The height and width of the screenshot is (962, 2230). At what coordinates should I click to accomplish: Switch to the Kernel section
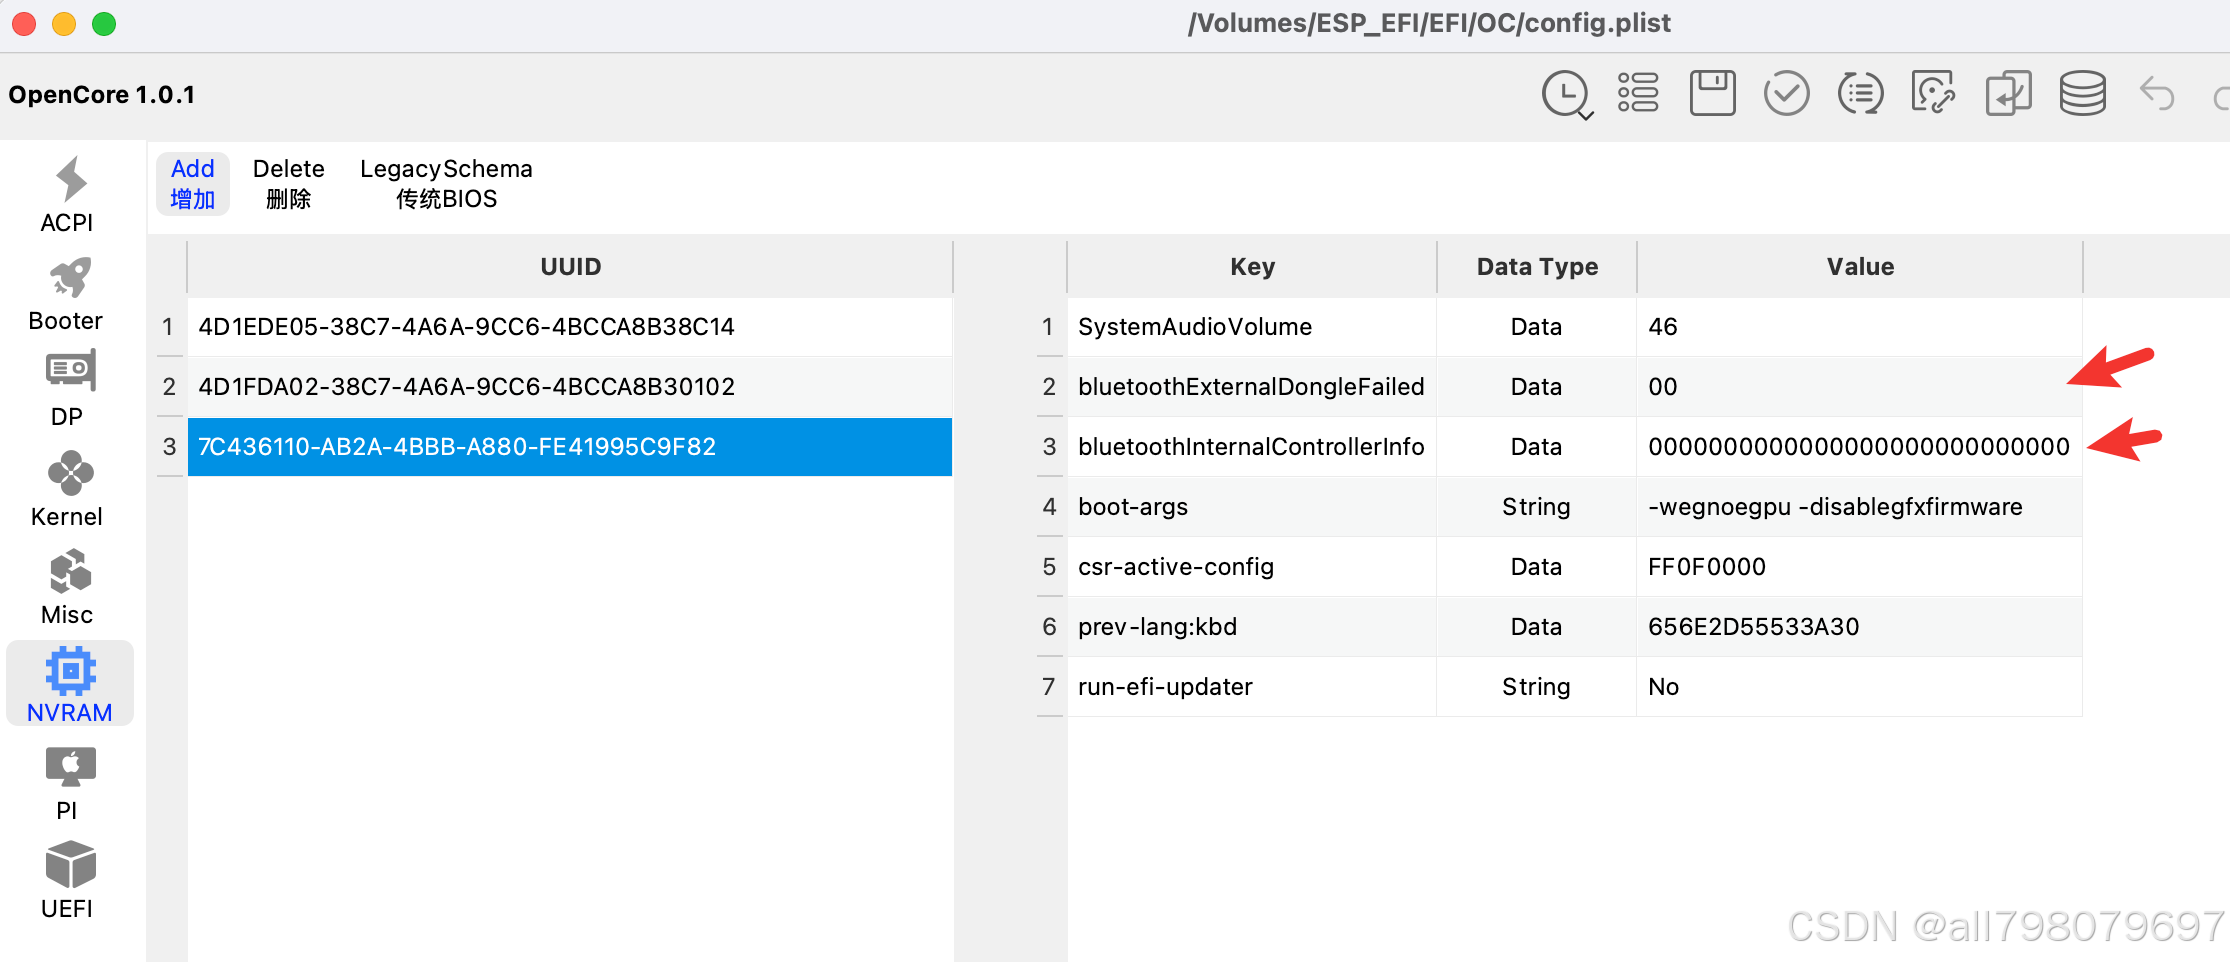[x=66, y=488]
